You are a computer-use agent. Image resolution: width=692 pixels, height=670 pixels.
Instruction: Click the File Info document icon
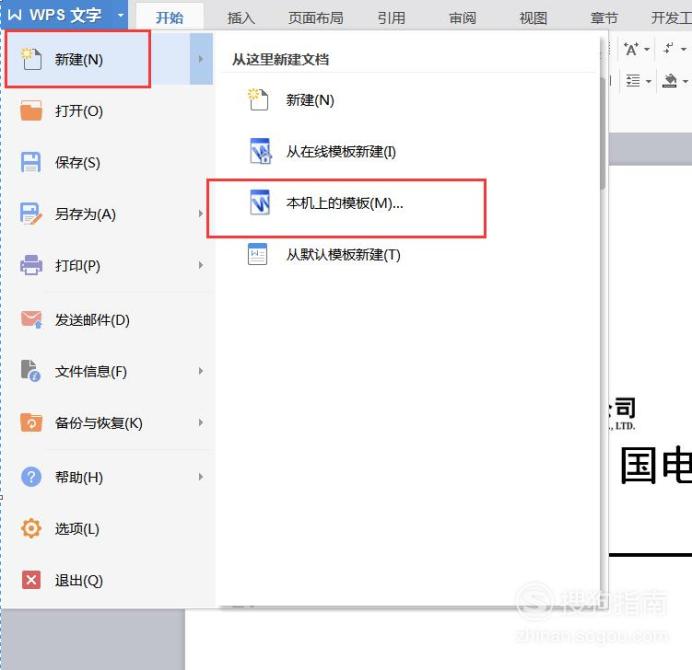(x=30, y=371)
